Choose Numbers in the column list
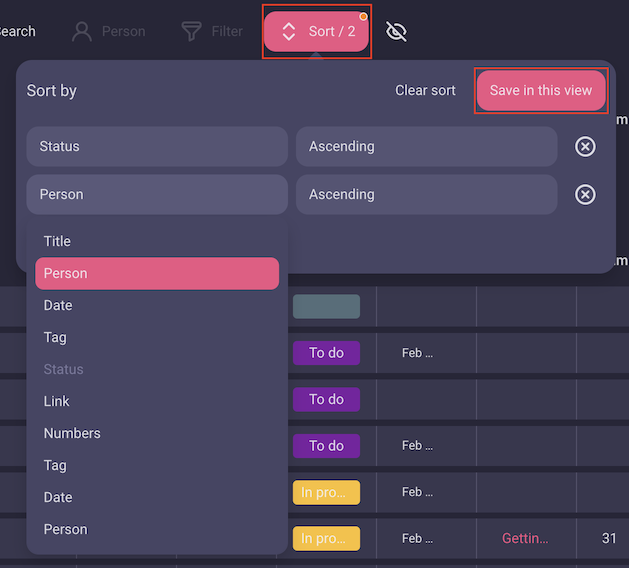 coord(72,433)
